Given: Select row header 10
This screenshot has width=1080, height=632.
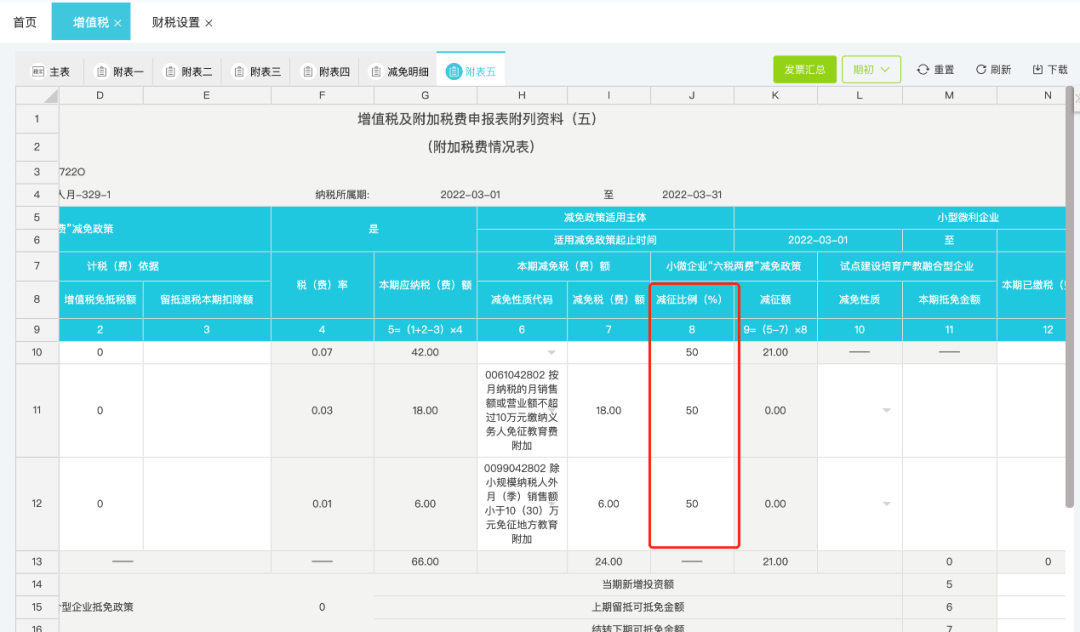Looking at the screenshot, I should tap(37, 352).
